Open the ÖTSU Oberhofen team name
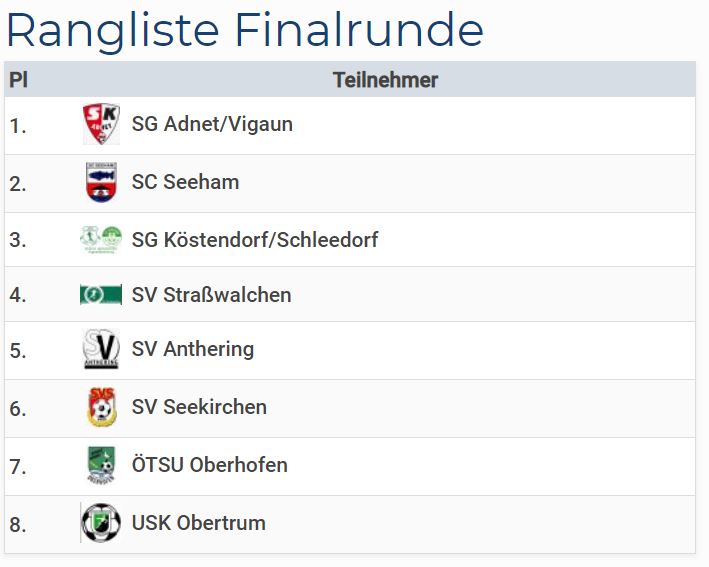The width and height of the screenshot is (709, 567). click(x=209, y=465)
